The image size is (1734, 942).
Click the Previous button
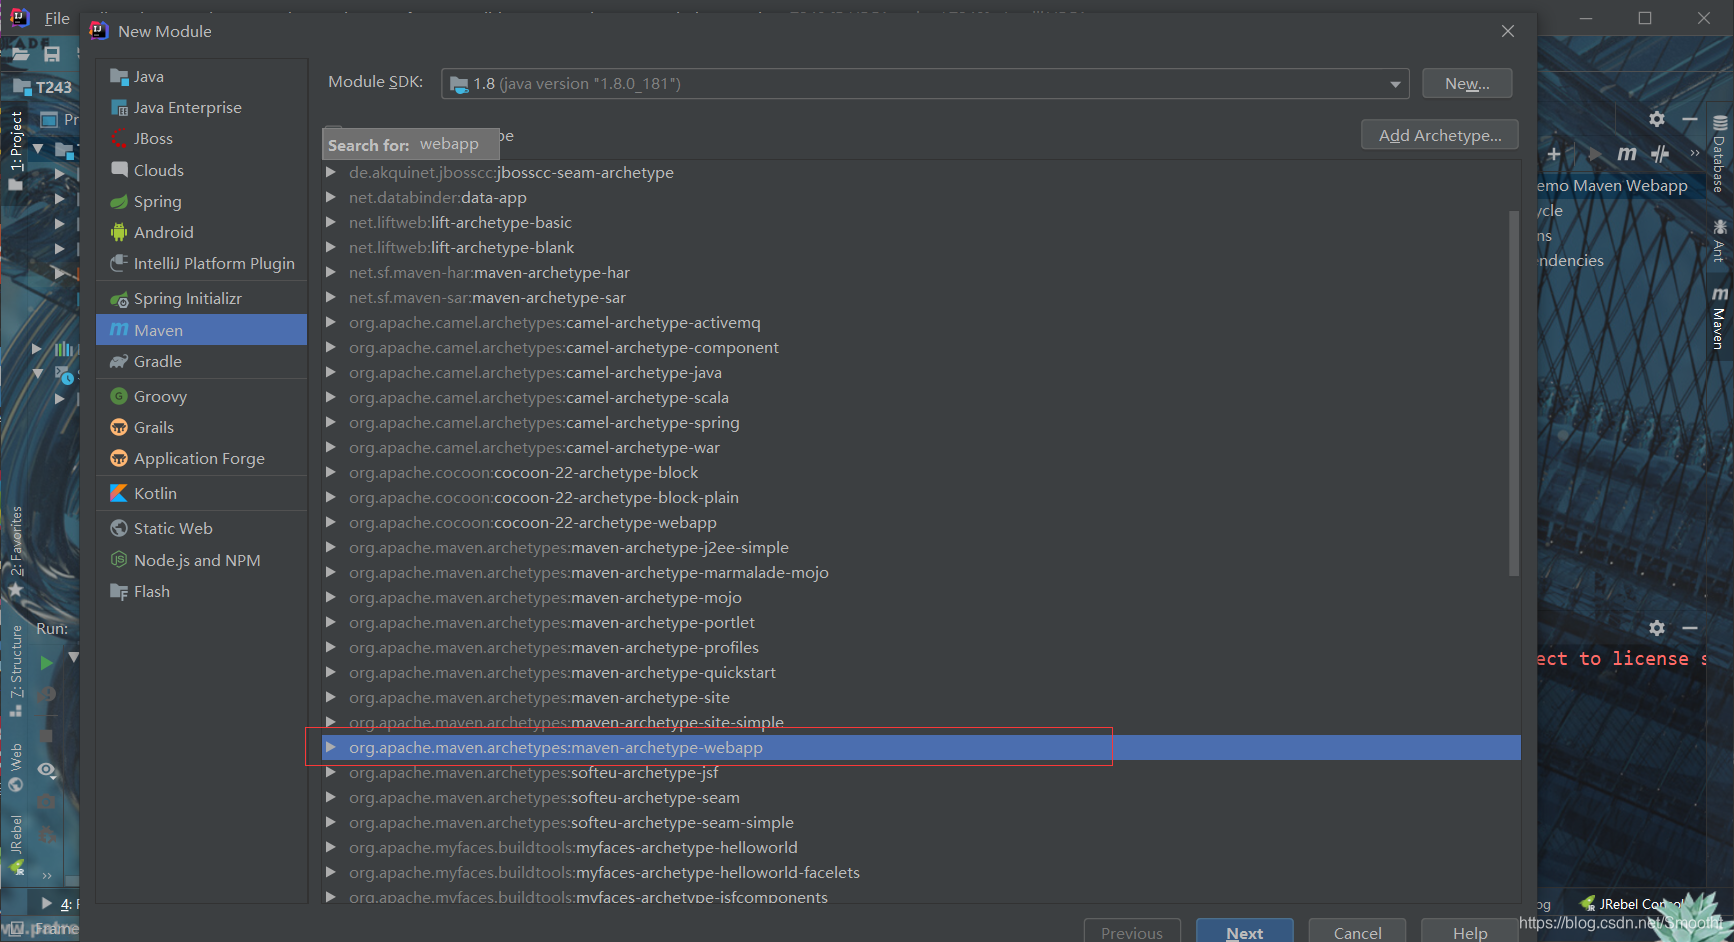(x=1132, y=931)
